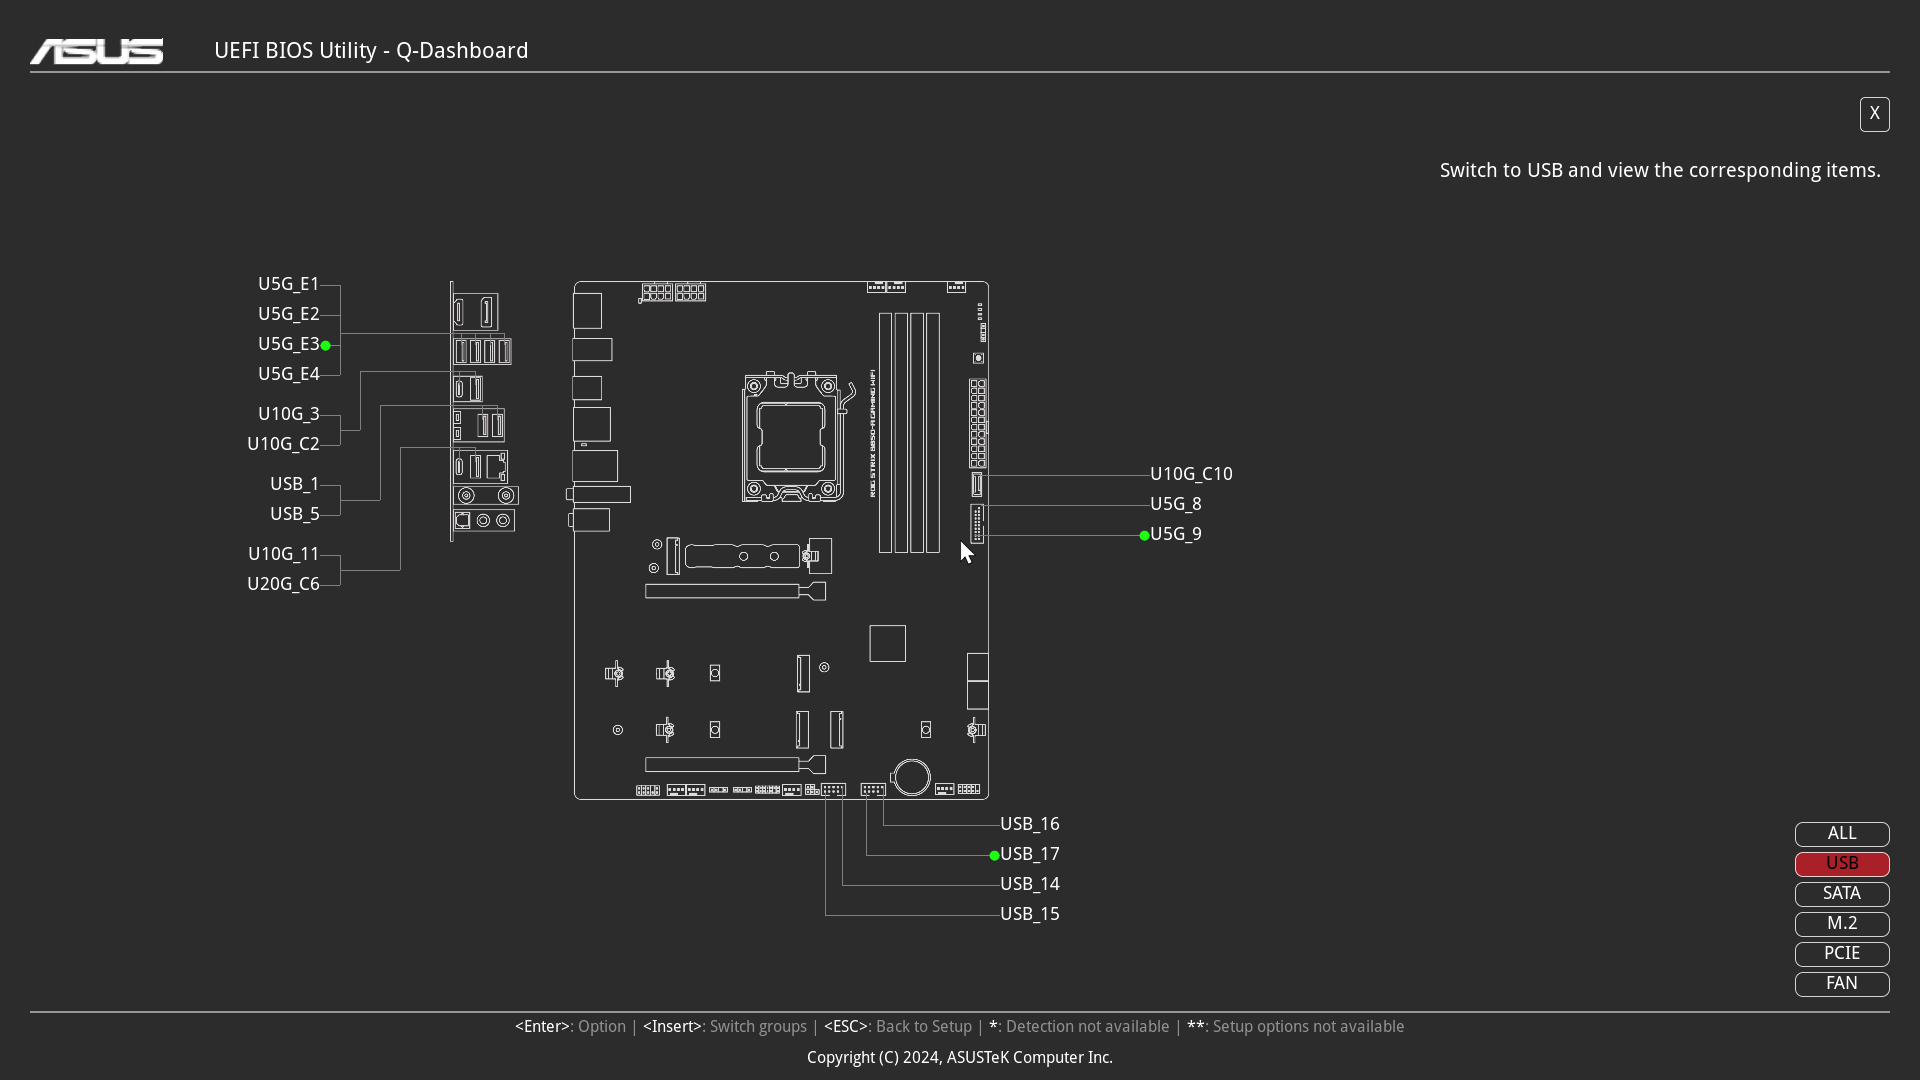Click the Setup options not available legend

click(x=1296, y=1027)
